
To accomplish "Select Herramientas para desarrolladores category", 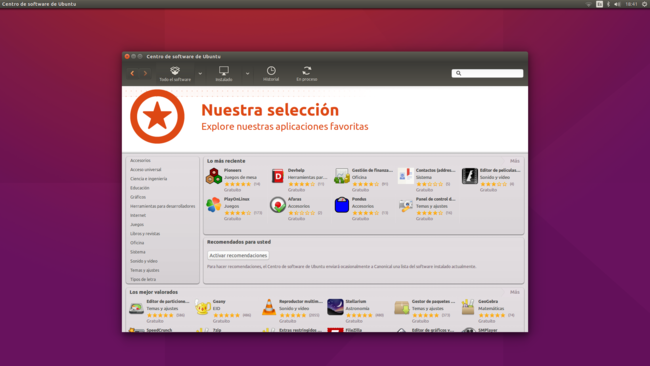I will (162, 206).
